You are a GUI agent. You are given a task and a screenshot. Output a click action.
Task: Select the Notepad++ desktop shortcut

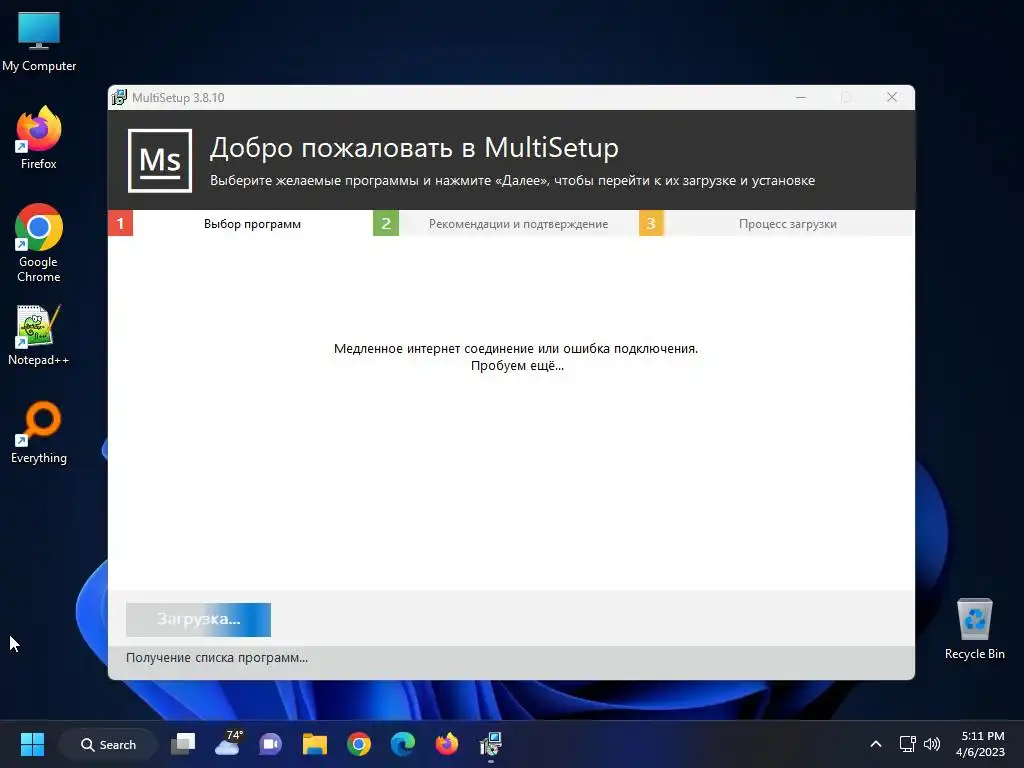[39, 335]
